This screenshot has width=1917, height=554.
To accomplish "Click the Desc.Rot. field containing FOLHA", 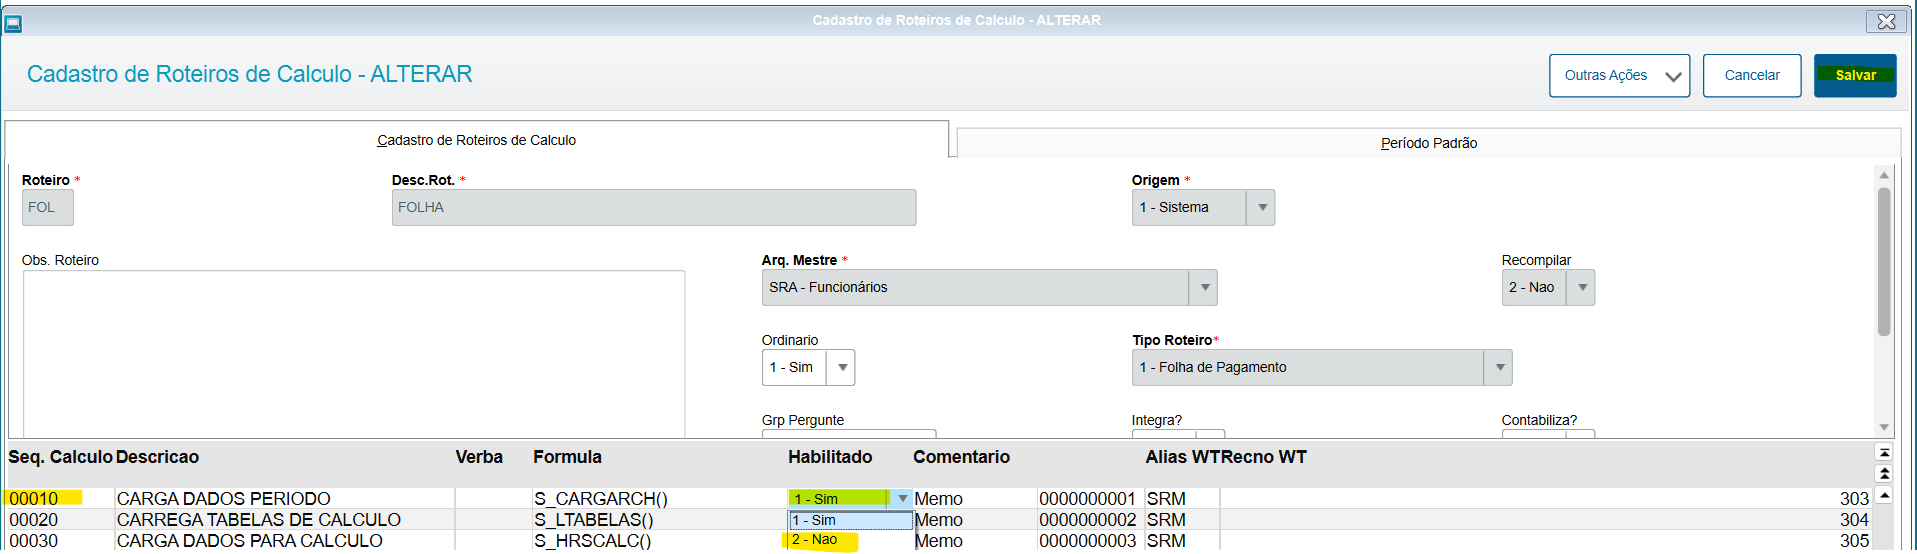I will [x=653, y=207].
